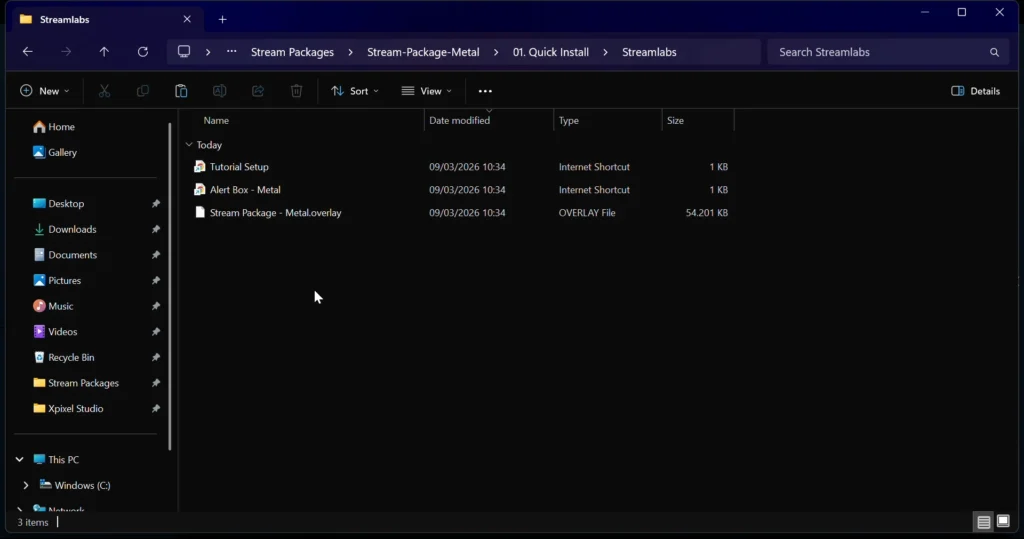
Task: Go up one folder level
Action: coord(104,52)
